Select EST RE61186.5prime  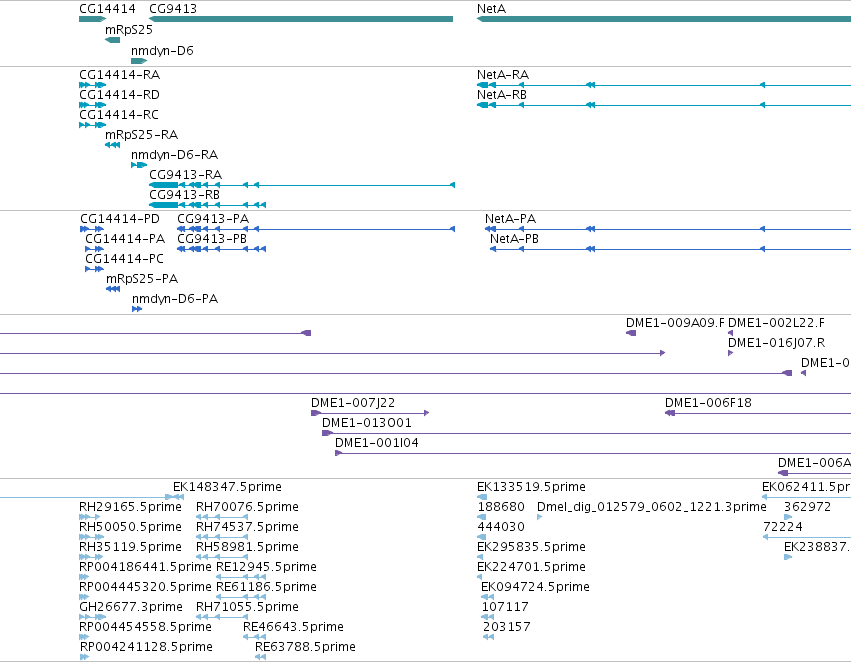point(266,587)
